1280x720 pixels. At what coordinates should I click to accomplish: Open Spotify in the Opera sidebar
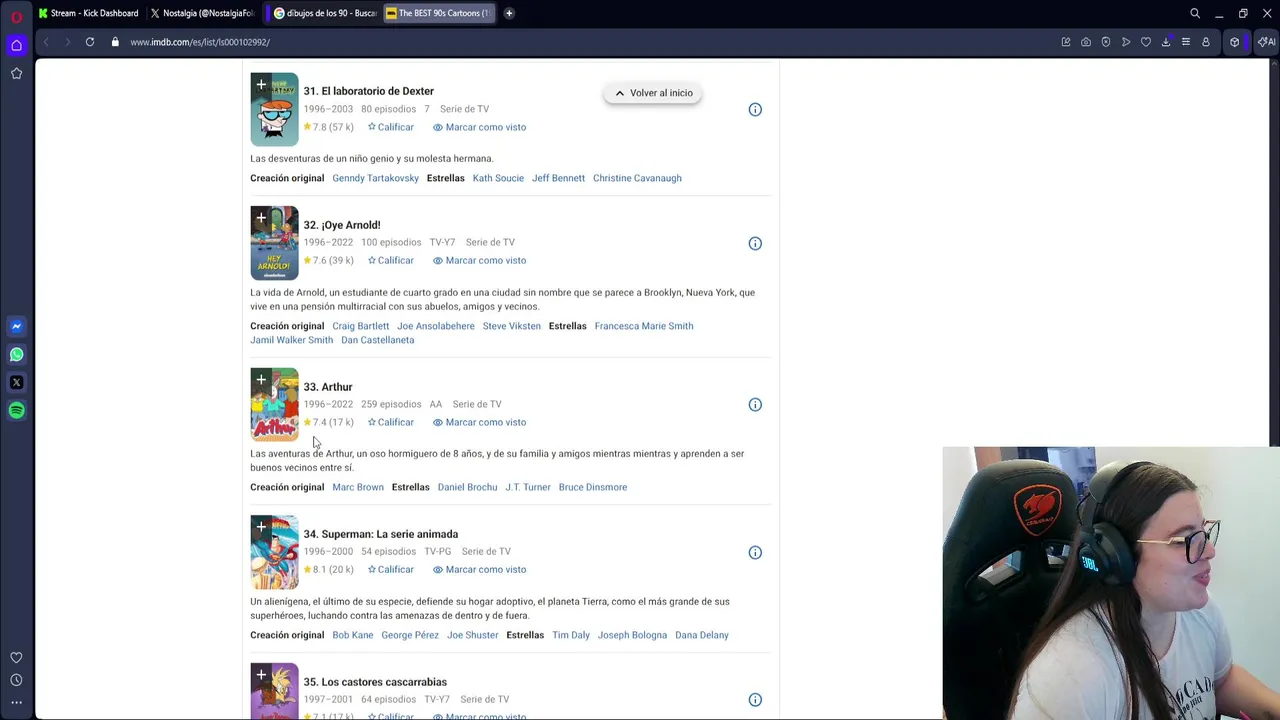pyautogui.click(x=16, y=410)
